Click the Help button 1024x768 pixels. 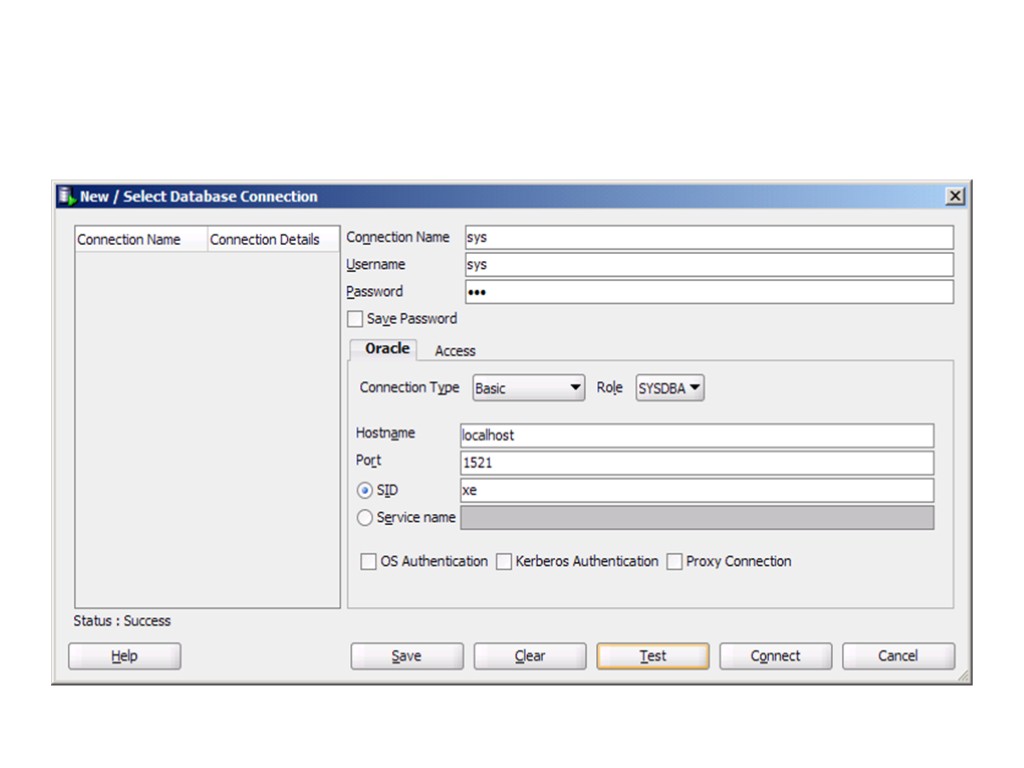pos(124,656)
